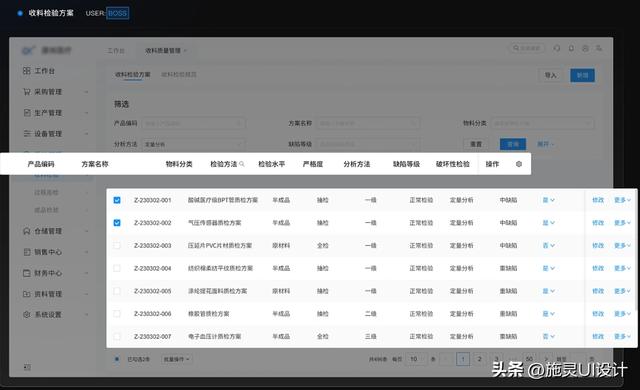The width and height of the screenshot is (640, 390).
Task: Click the 资料管理 sidebar icon
Action: (27, 294)
